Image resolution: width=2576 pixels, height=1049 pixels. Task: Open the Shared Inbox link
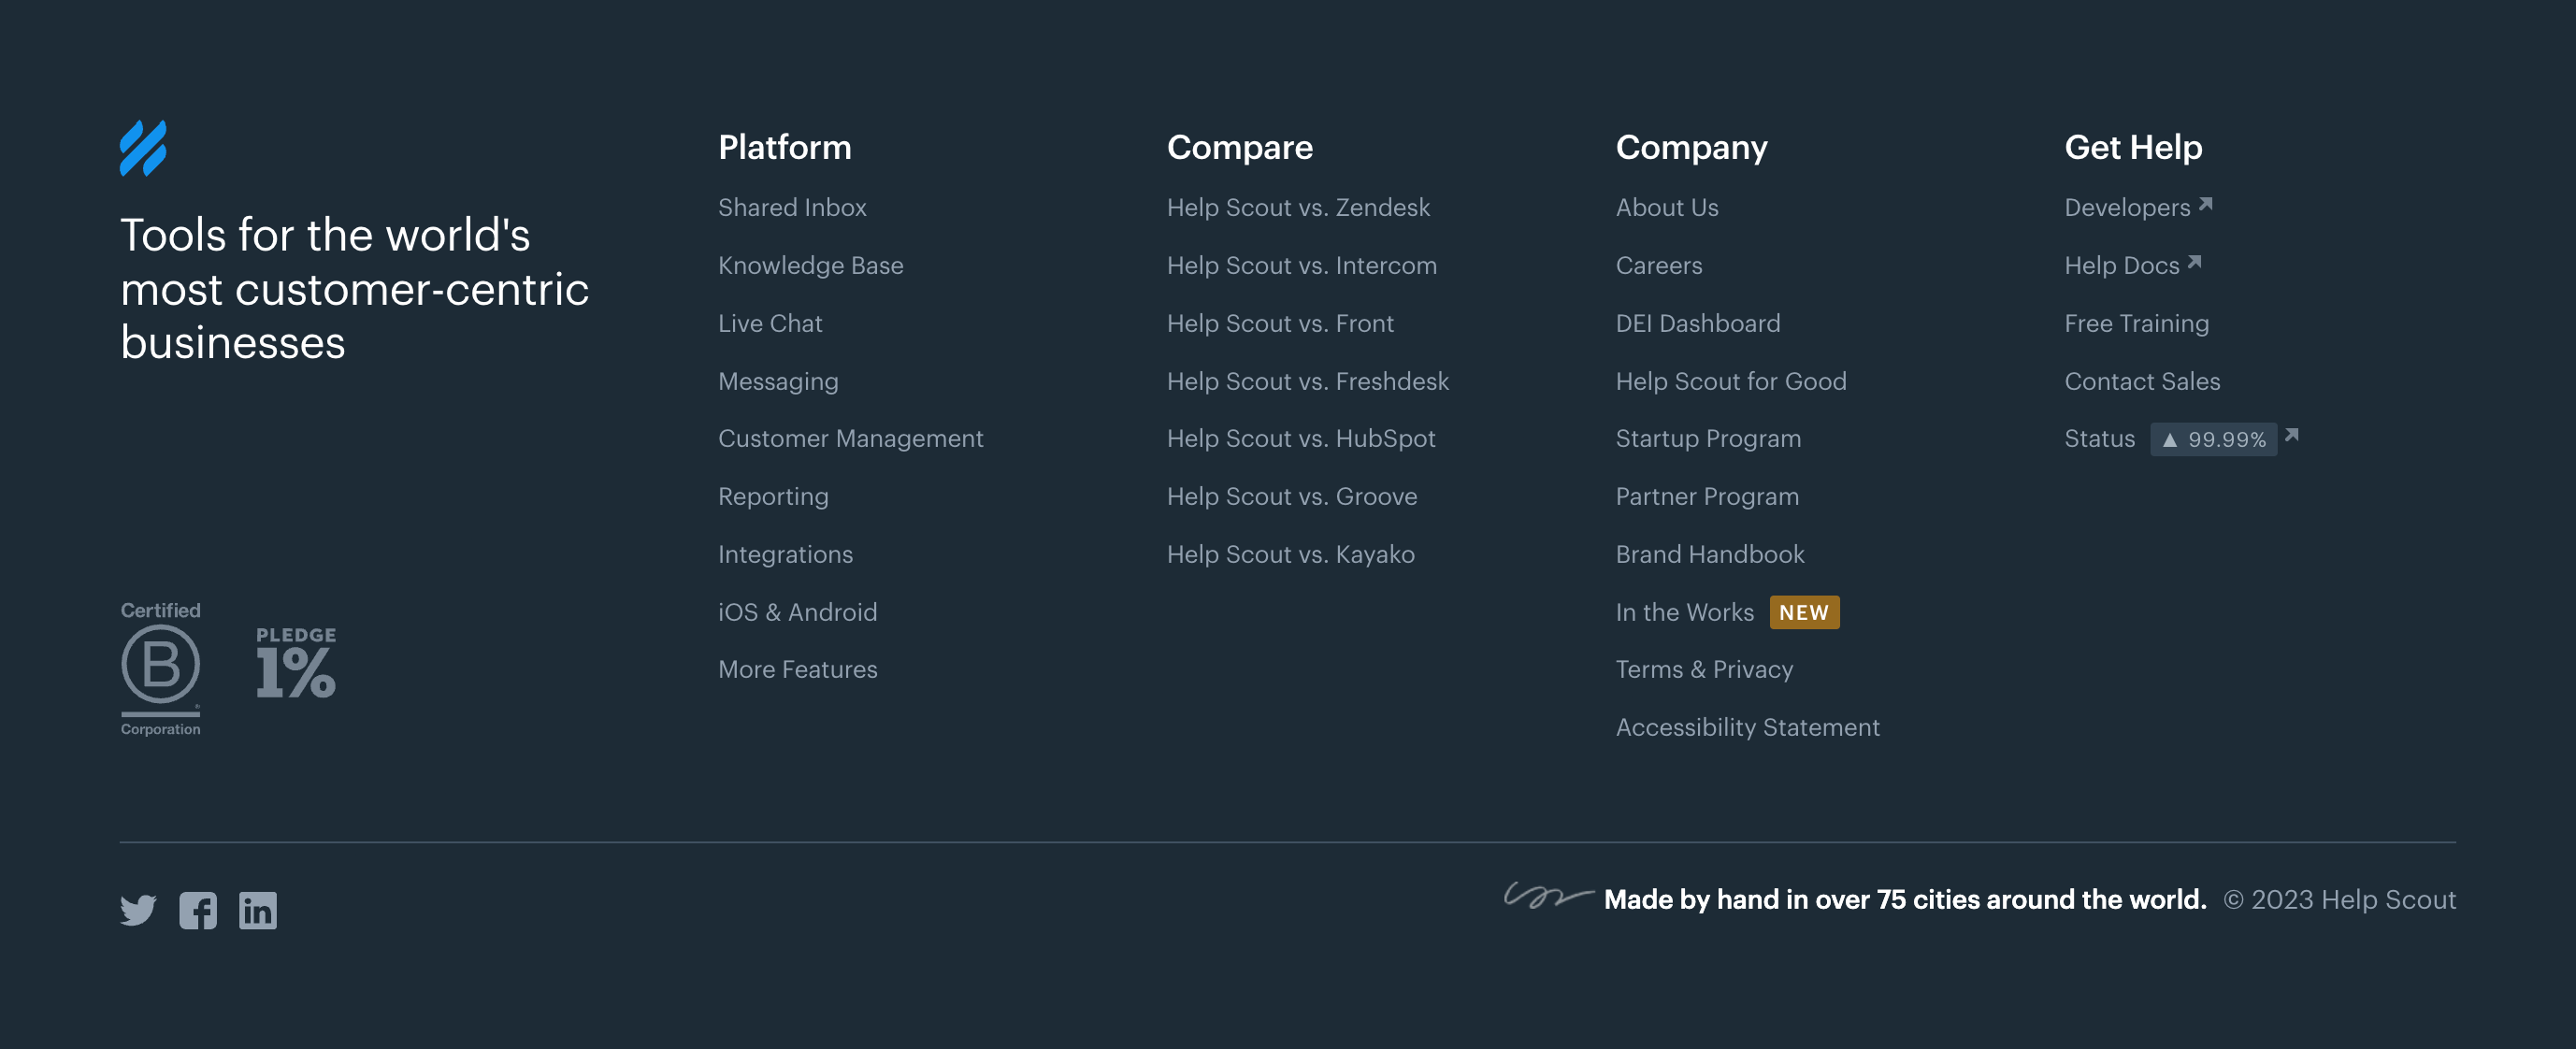click(x=792, y=208)
